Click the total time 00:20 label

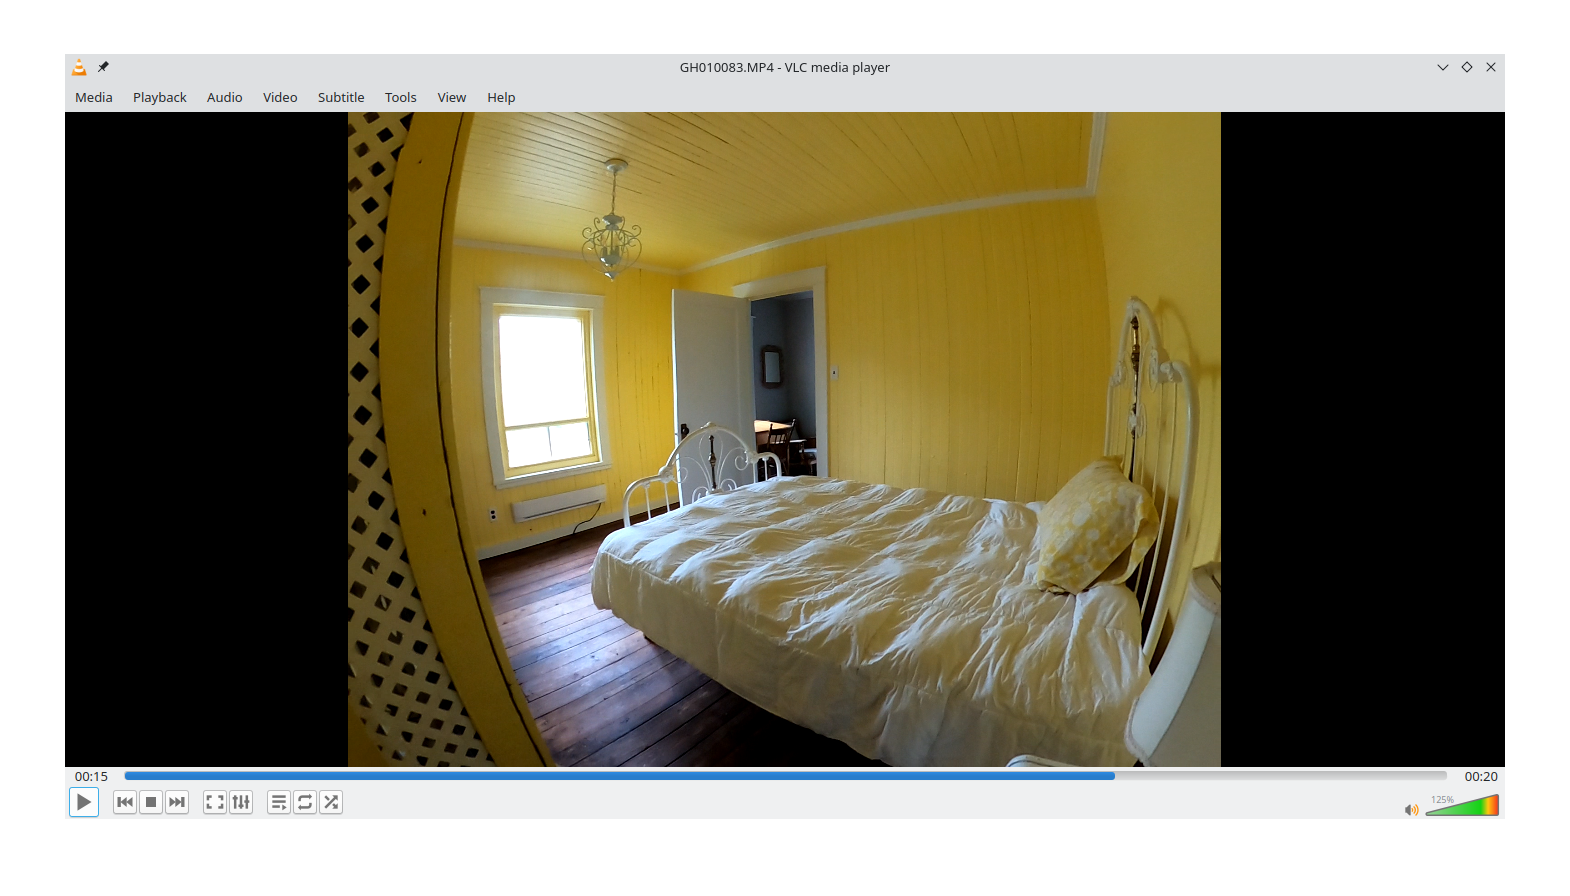click(x=1481, y=776)
